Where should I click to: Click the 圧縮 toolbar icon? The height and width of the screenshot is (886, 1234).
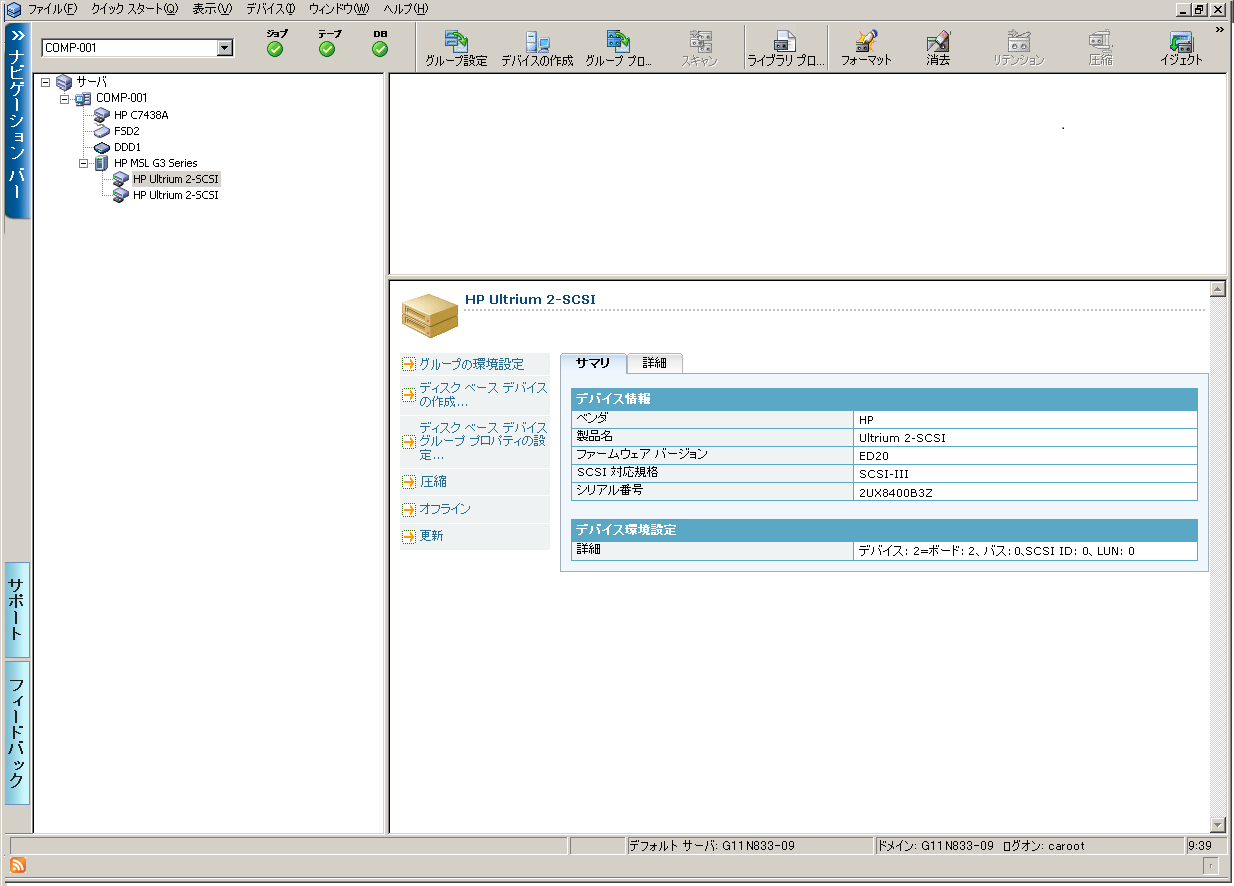pos(1101,48)
